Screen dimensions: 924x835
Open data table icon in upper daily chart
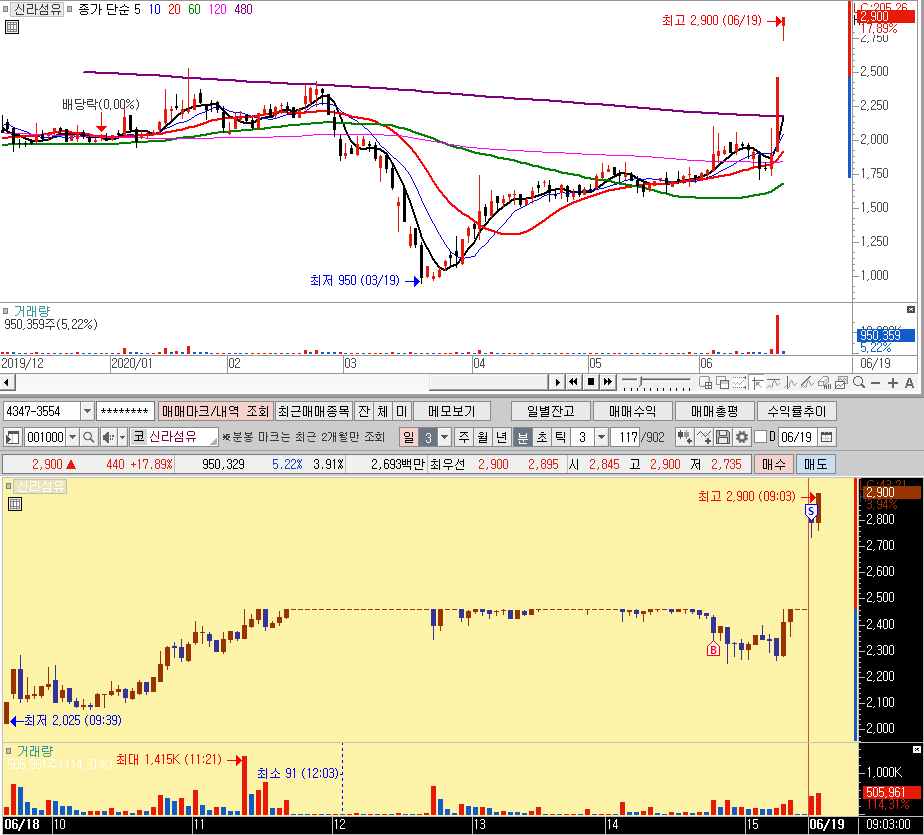click(12, 27)
